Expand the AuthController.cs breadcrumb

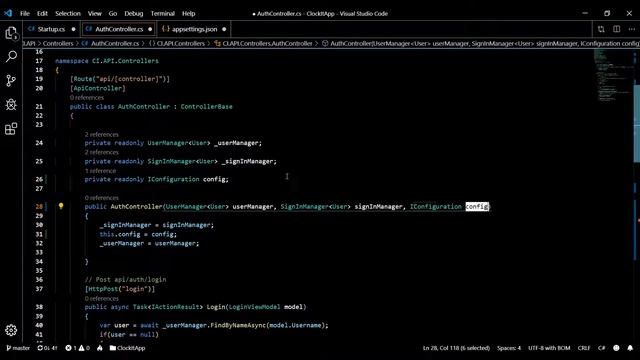click(x=110, y=43)
